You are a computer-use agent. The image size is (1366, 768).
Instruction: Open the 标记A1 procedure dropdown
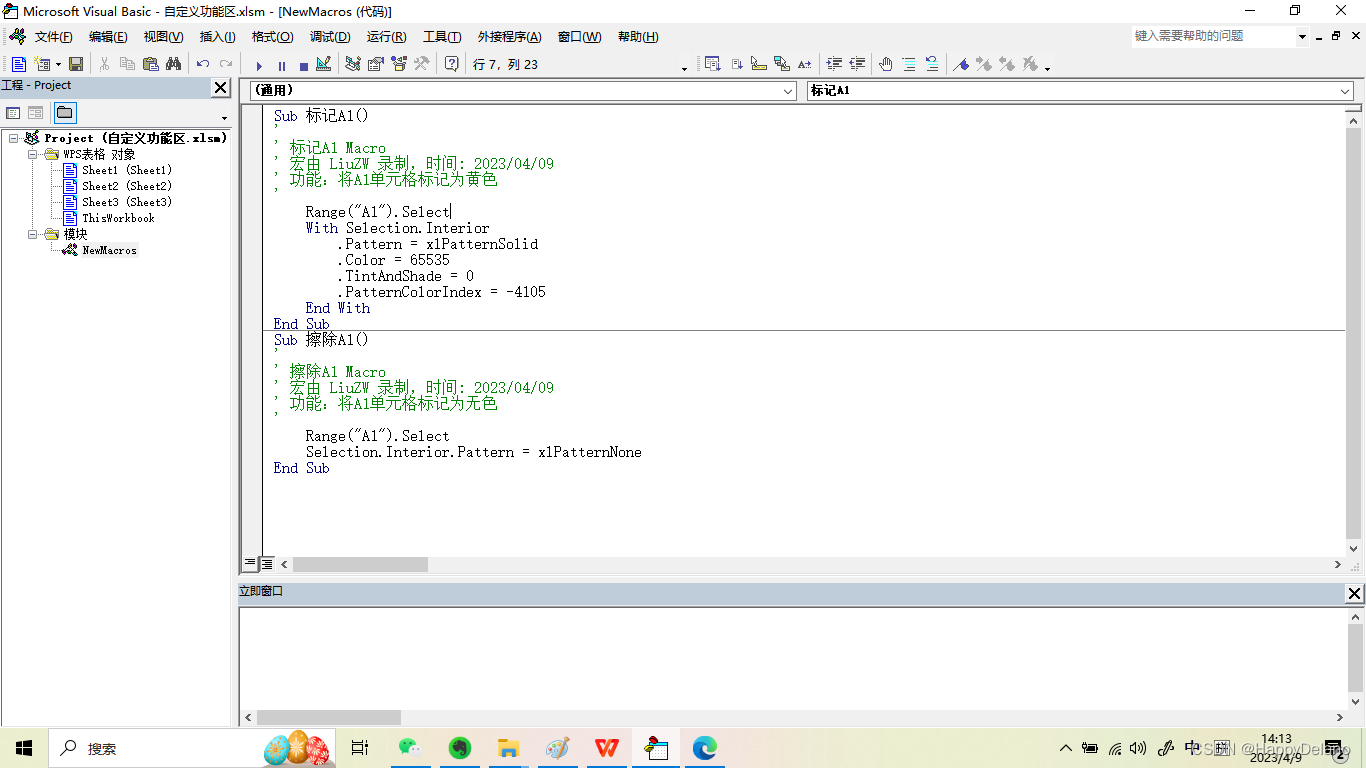point(1344,91)
